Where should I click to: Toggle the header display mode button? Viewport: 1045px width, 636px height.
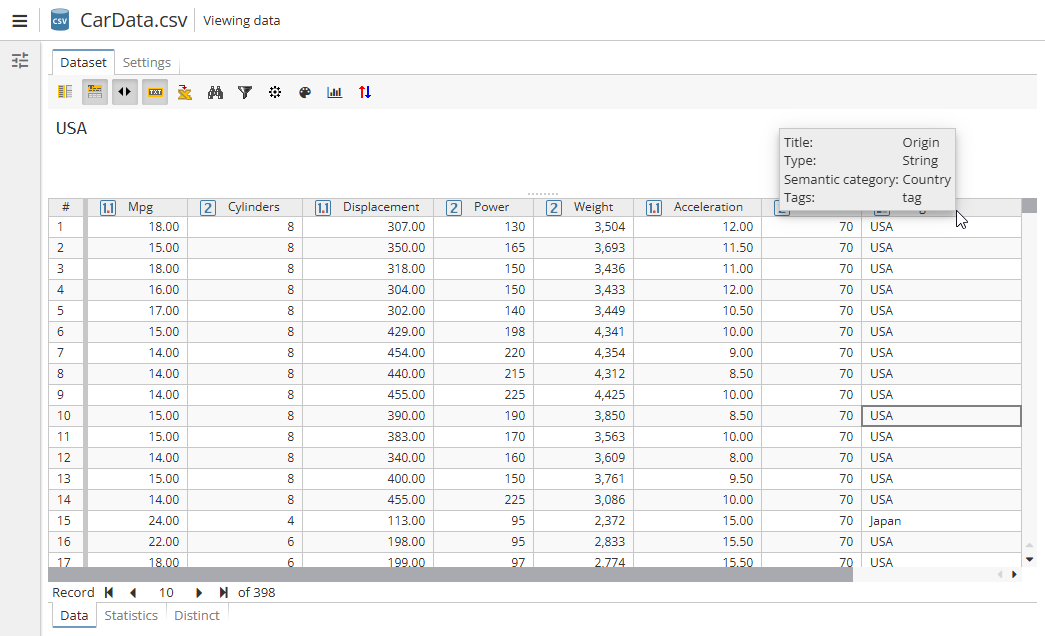point(95,92)
